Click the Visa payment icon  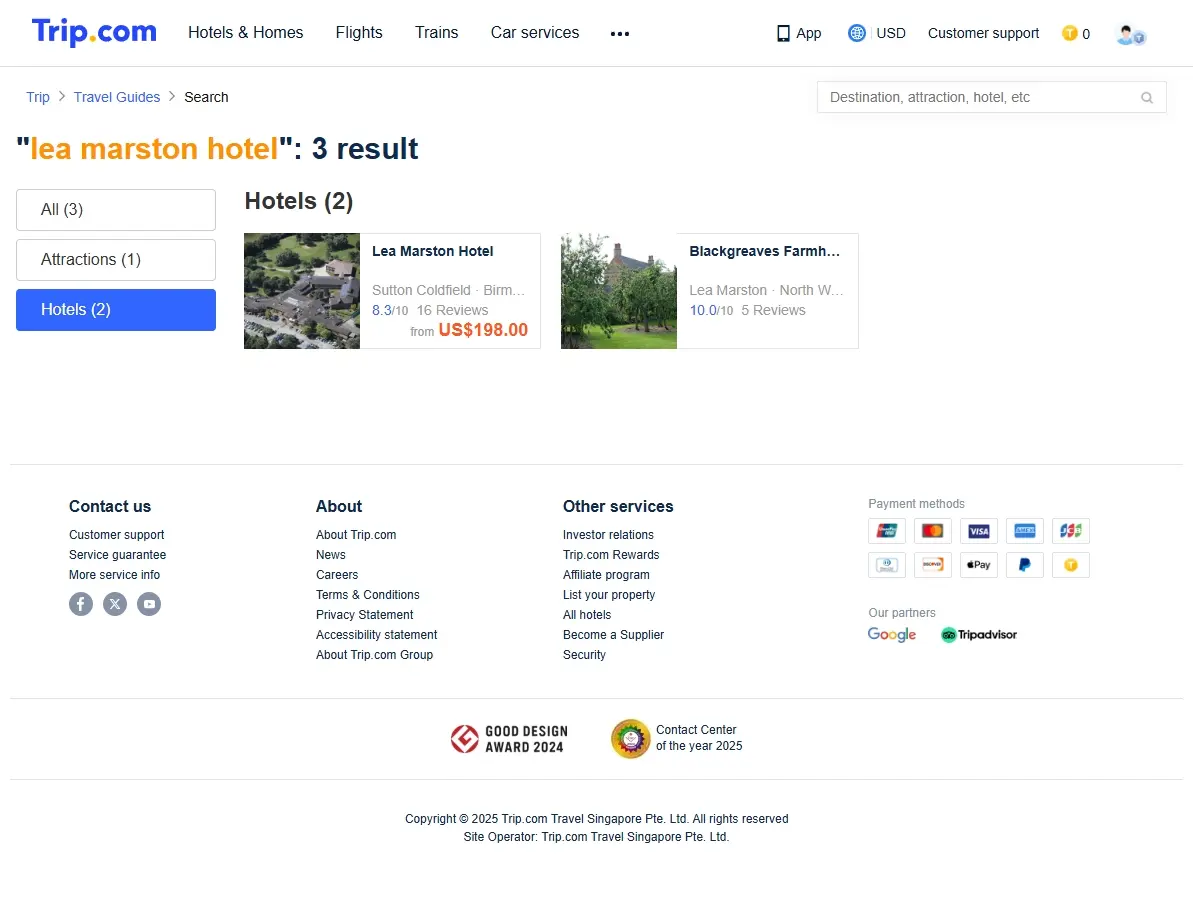coord(979,531)
